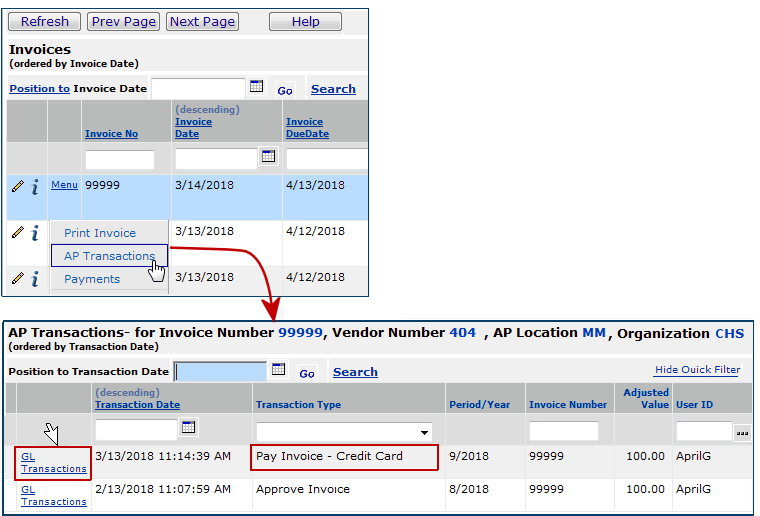Open calendar picker next to Transaction Date position
Viewport: 760px width, 516px height.
click(279, 370)
